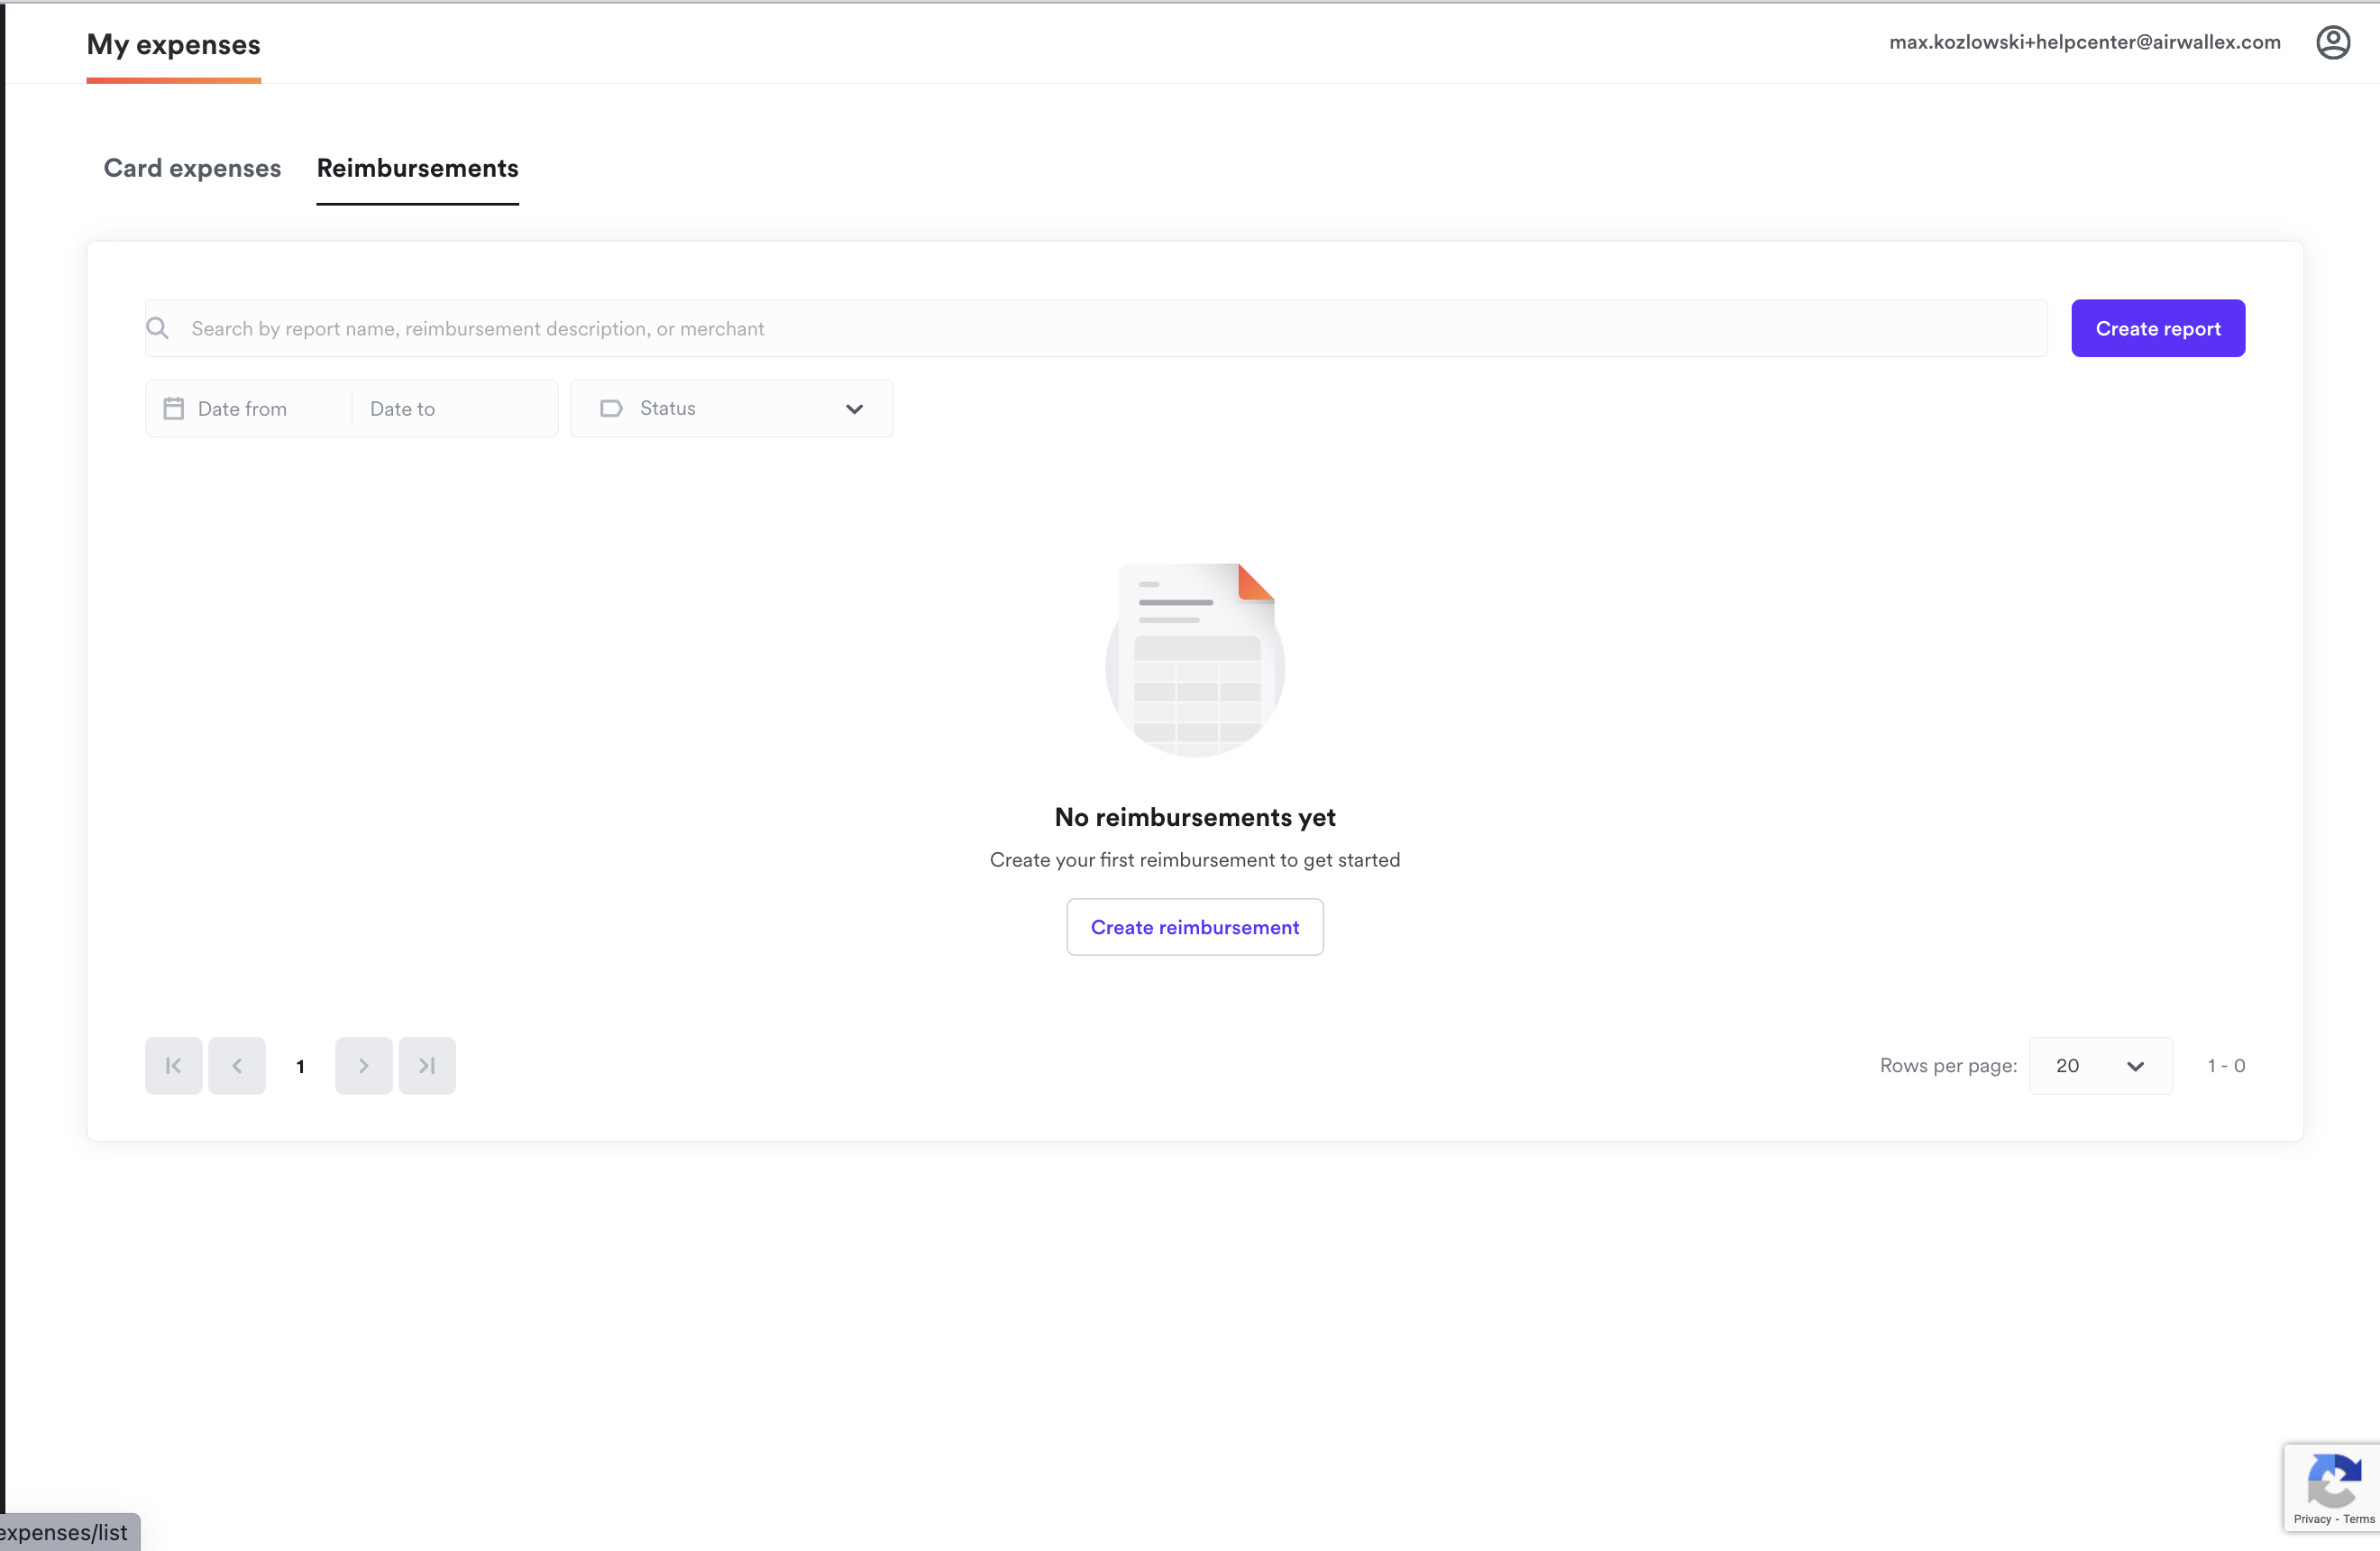
Task: Open the My expenses navigation item
Action: tap(174, 44)
